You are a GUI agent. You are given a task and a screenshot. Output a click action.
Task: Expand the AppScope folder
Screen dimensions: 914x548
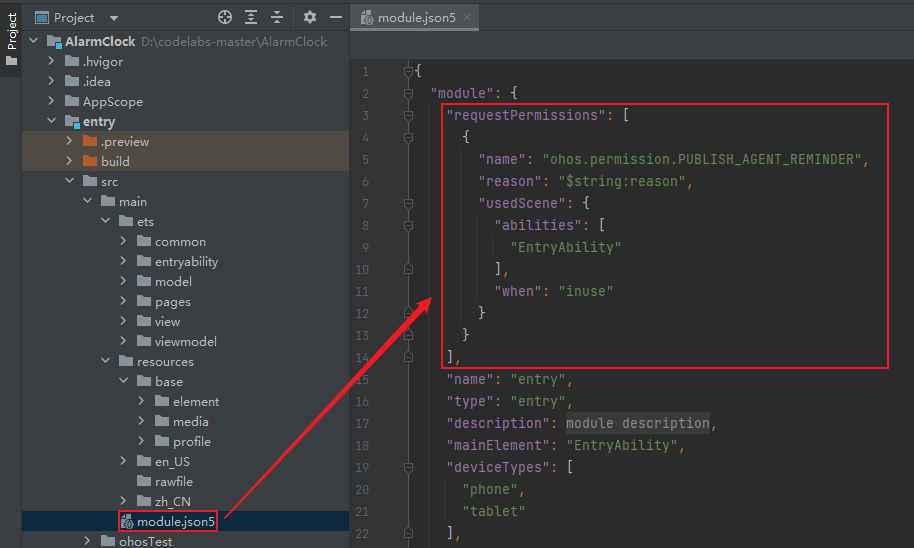[x=51, y=100]
